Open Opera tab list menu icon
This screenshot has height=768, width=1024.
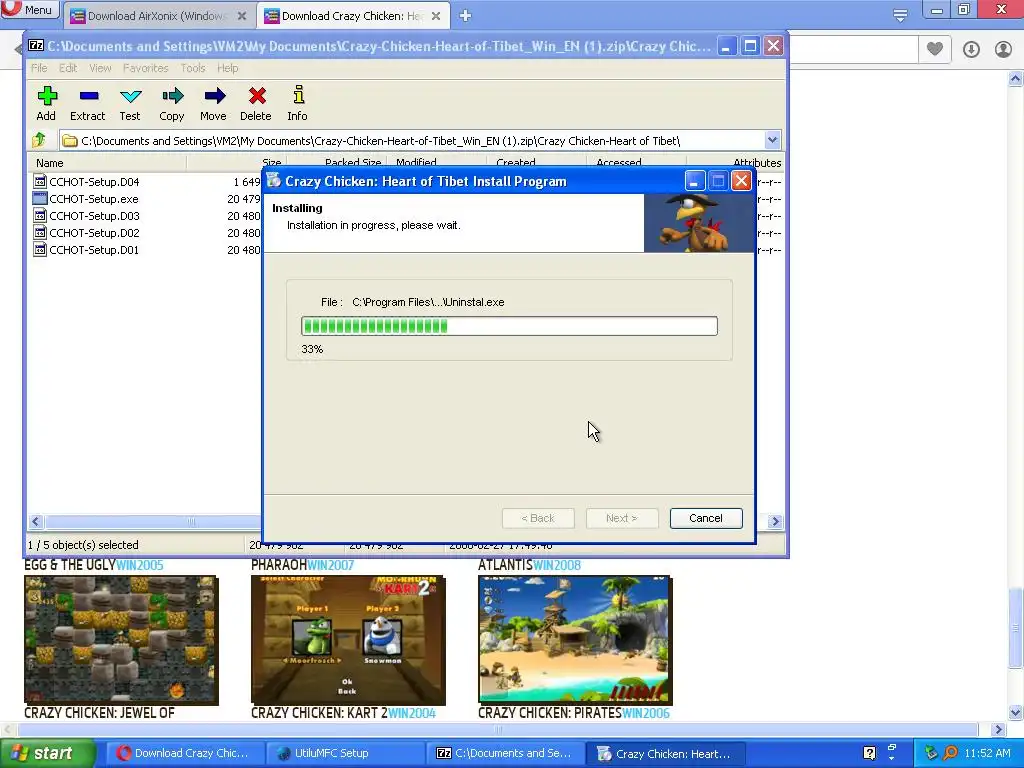(900, 15)
